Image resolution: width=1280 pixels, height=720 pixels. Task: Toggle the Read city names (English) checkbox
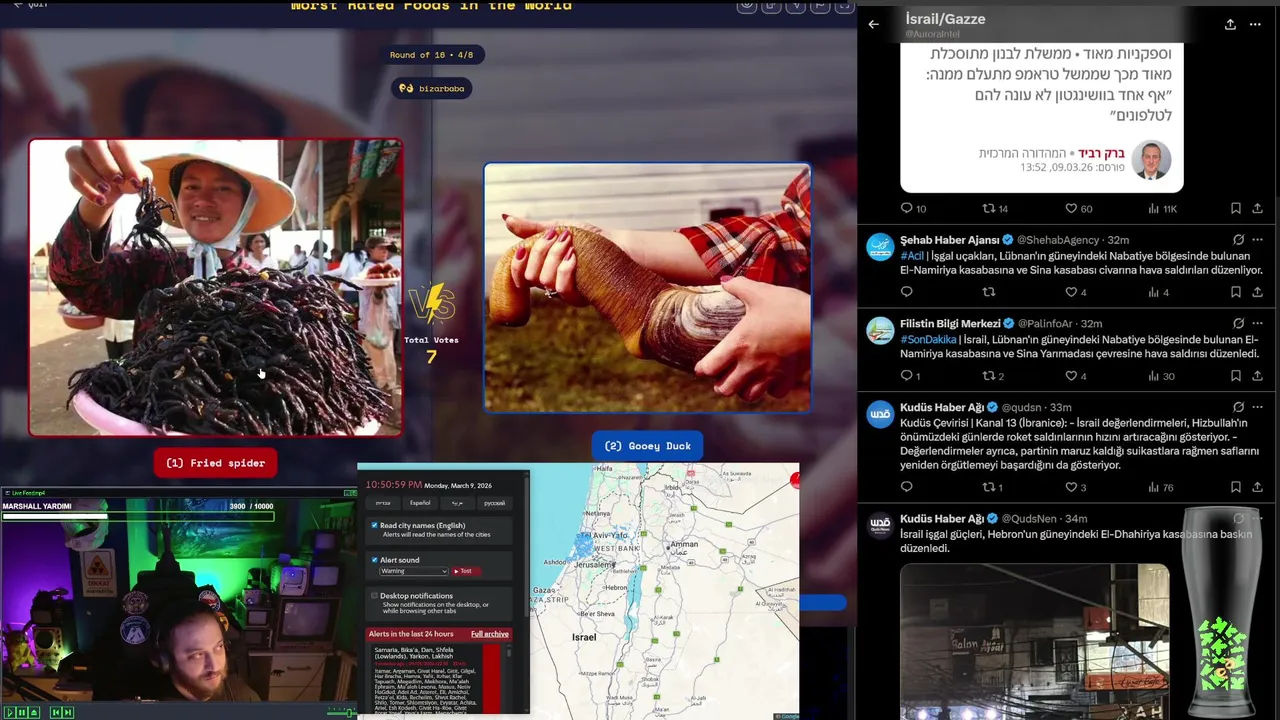click(x=375, y=525)
